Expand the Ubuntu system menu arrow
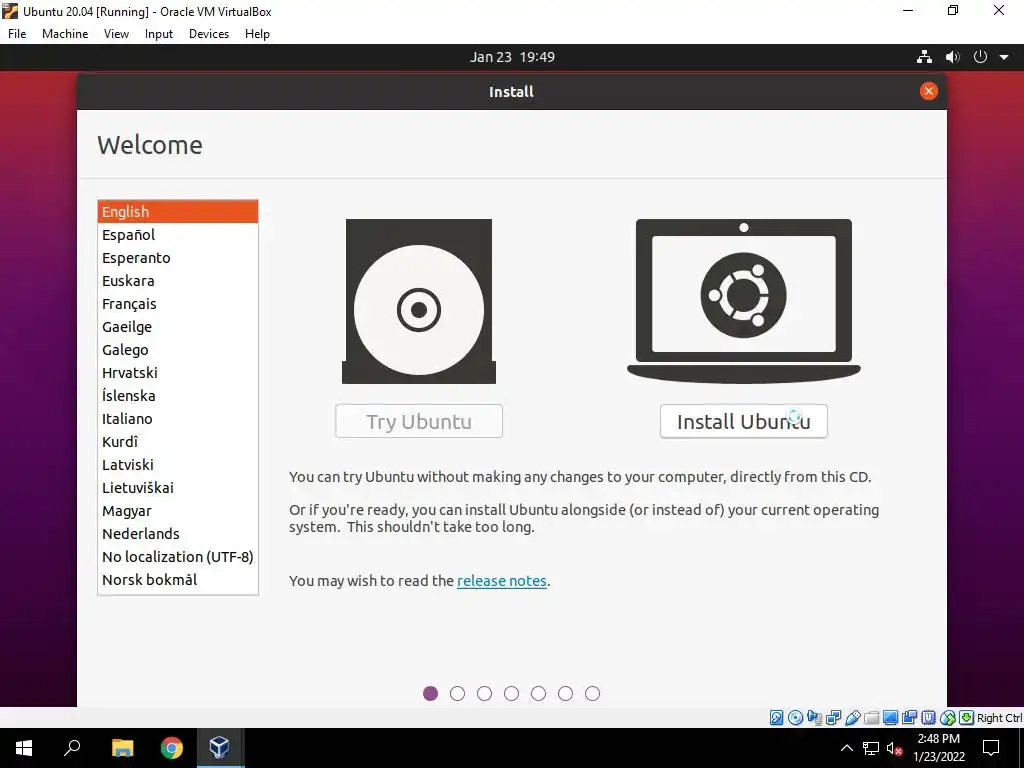The height and width of the screenshot is (768, 1024). tap(1004, 57)
